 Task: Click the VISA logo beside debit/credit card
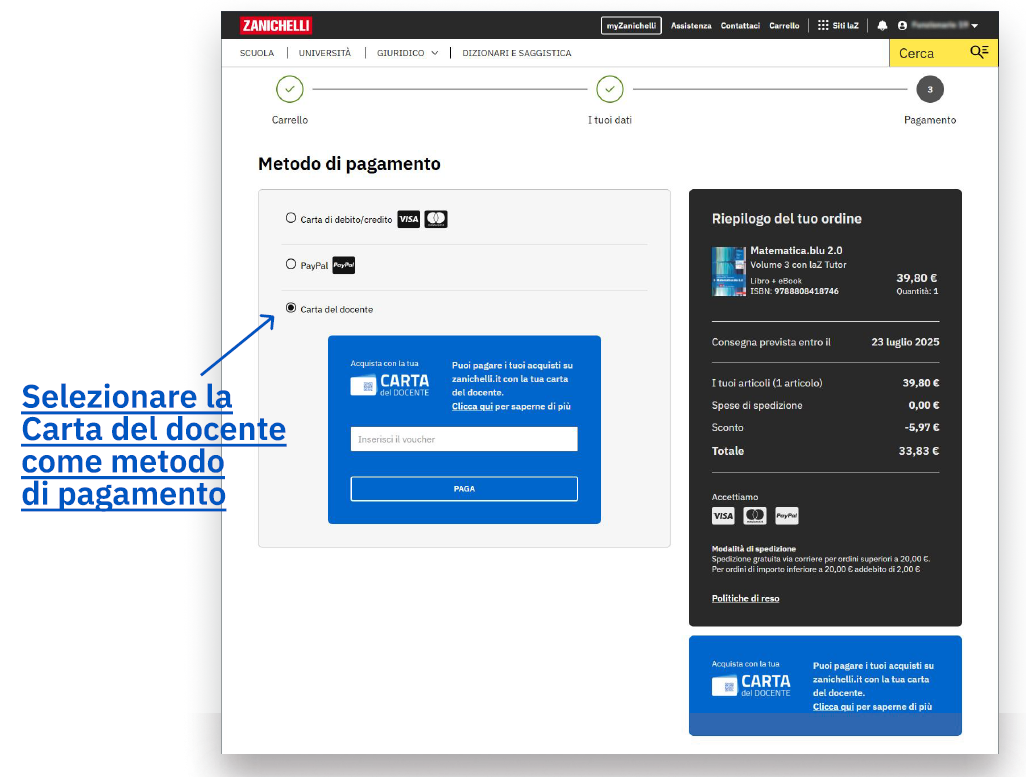408,219
